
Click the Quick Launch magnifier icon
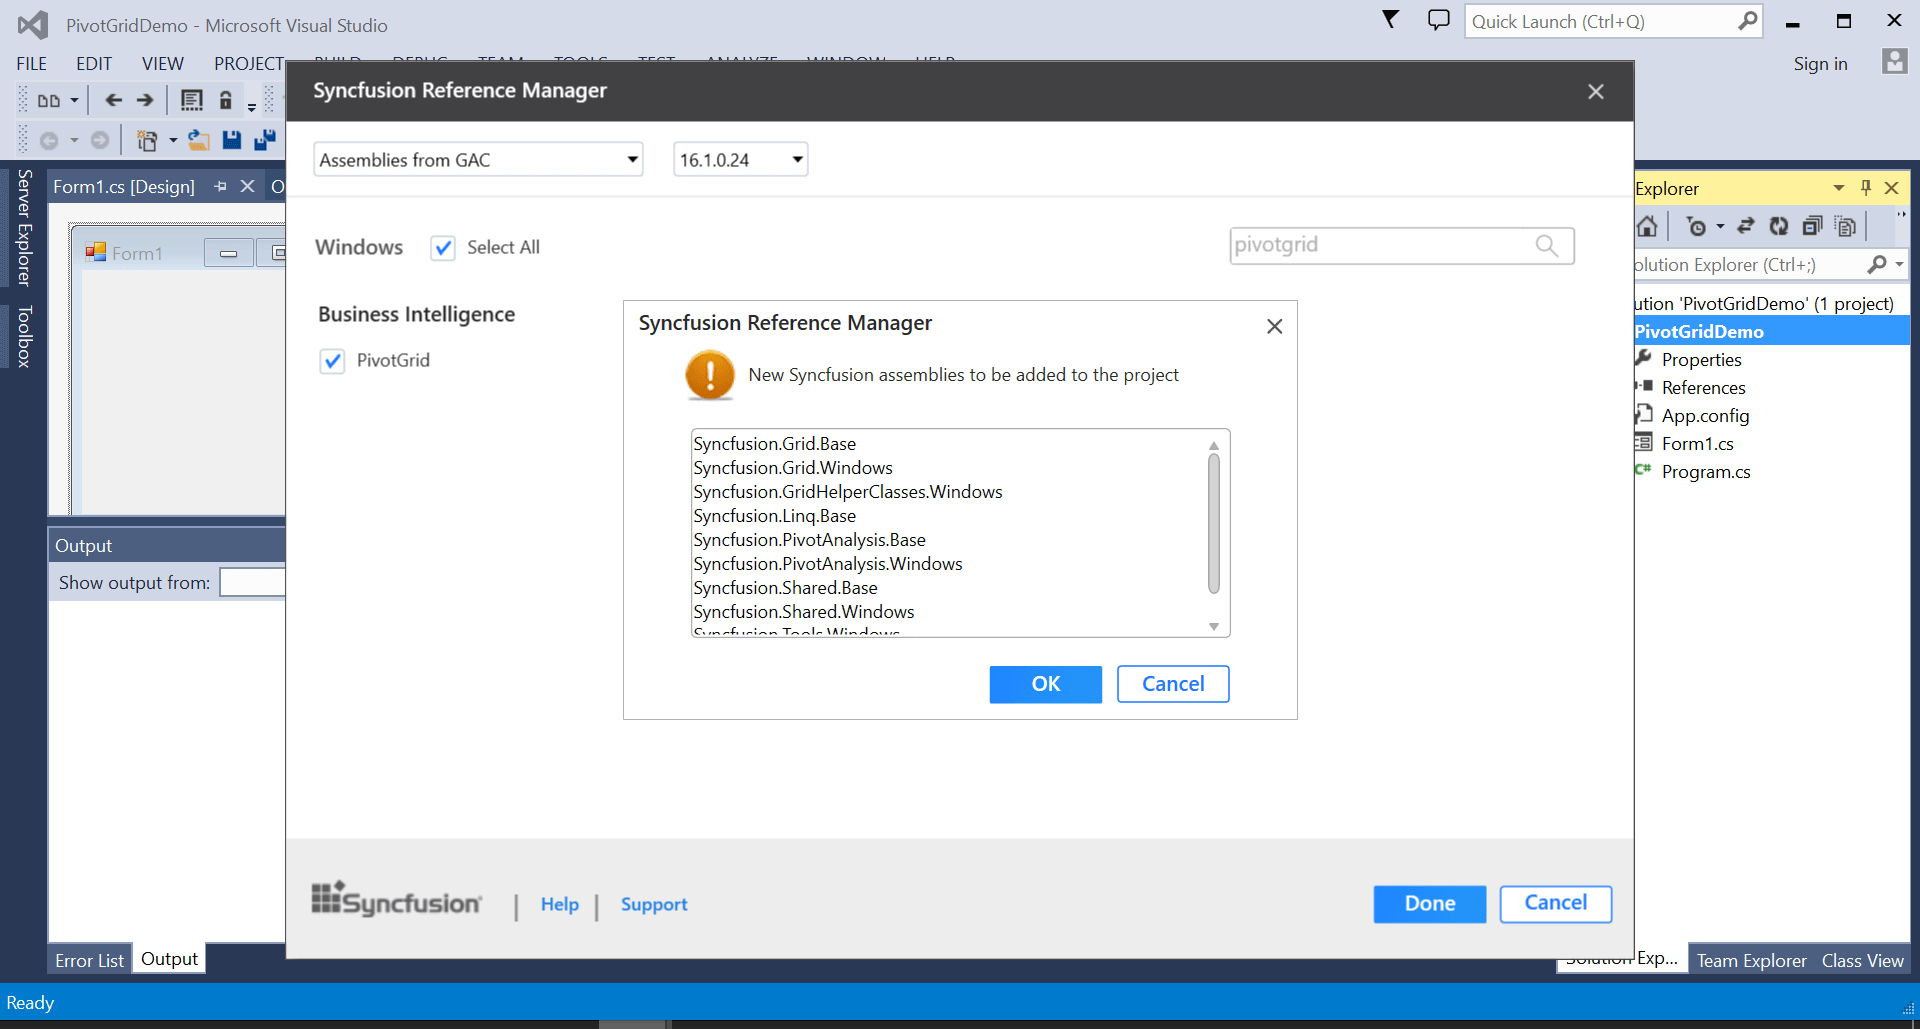click(x=1747, y=21)
